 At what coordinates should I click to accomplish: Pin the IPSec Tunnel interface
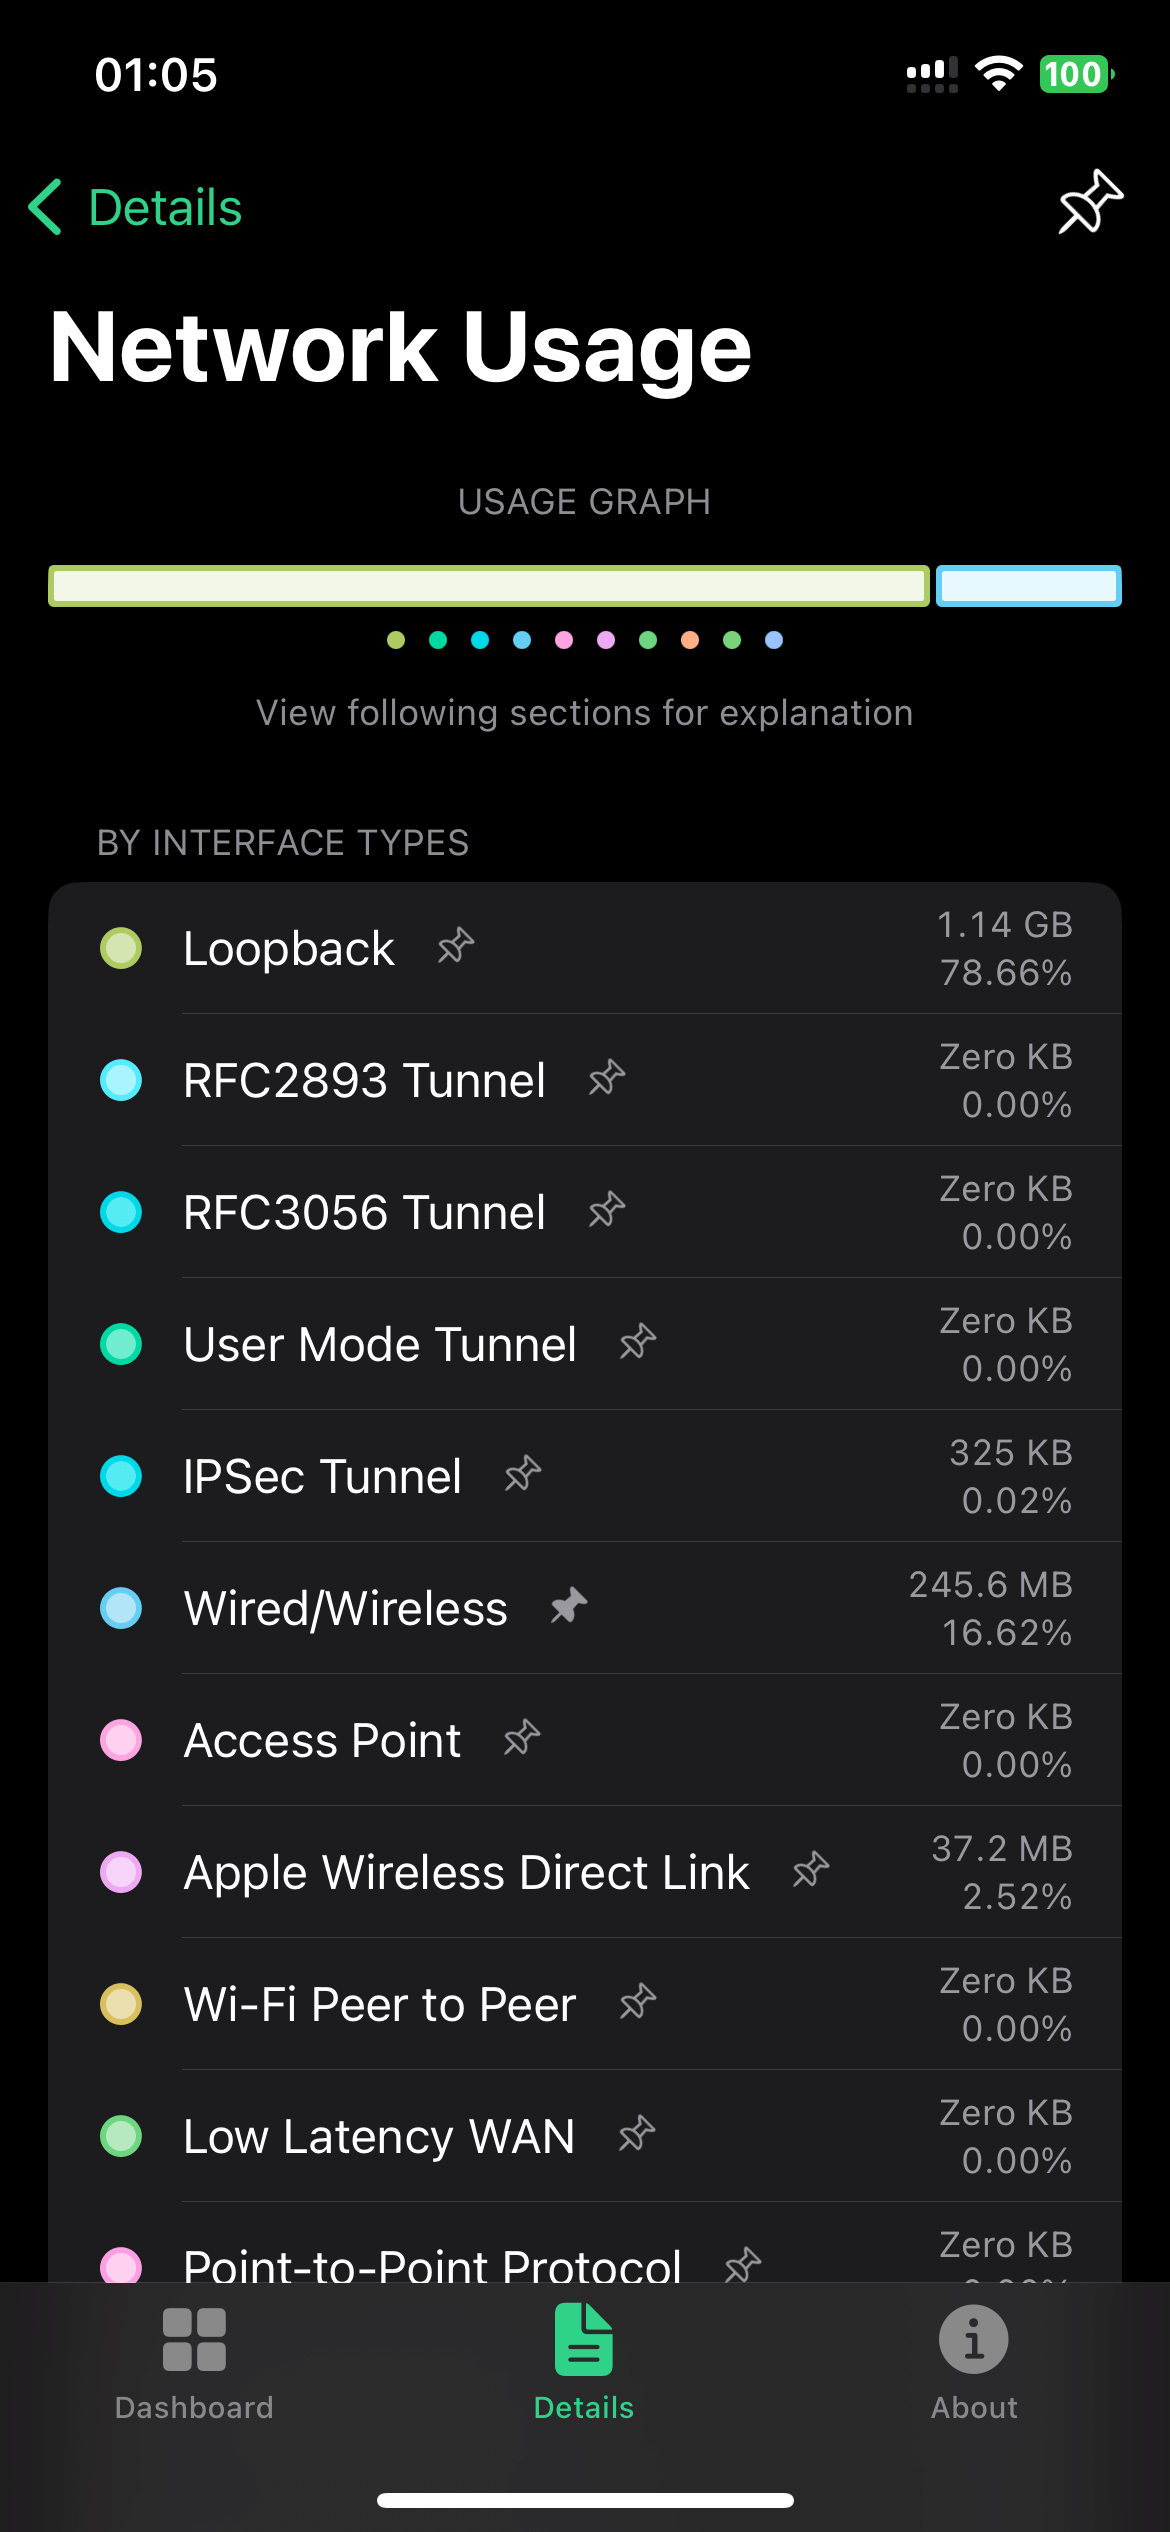click(x=523, y=1474)
